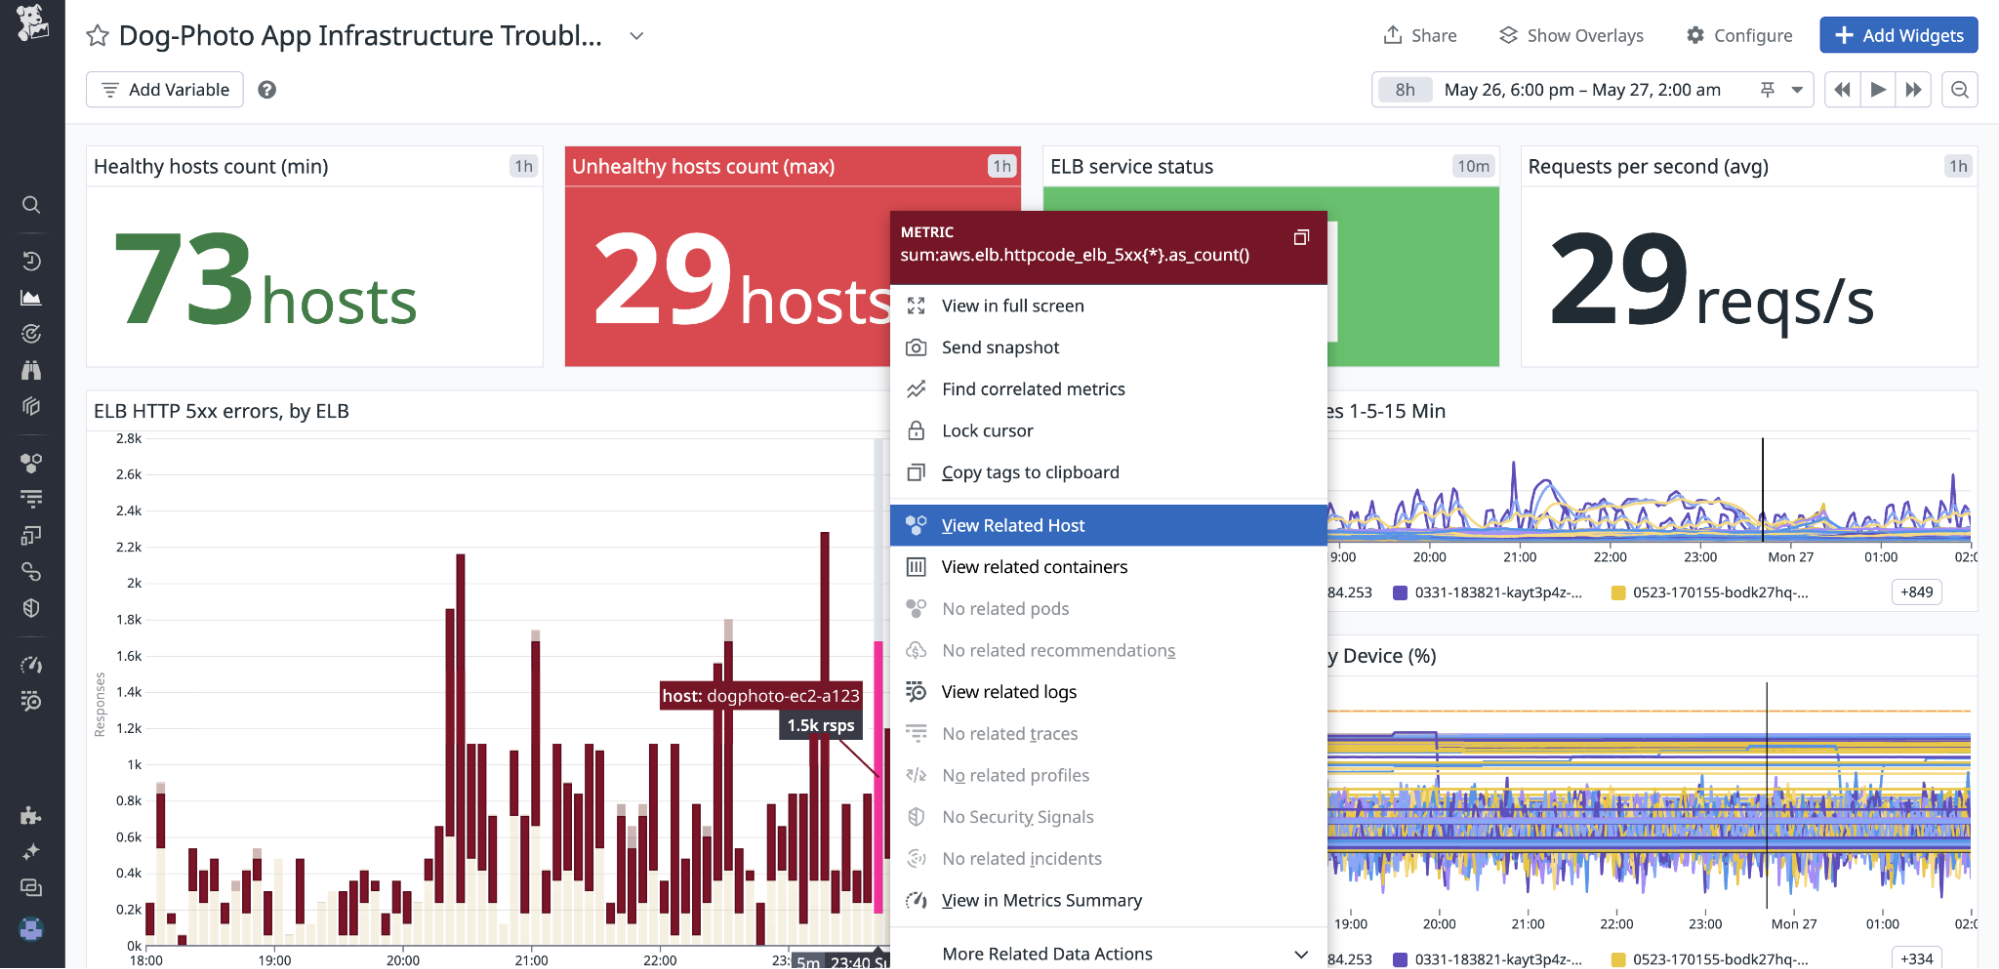This screenshot has height=969, width=1999.
Task: Pin the current dashboard time frame
Action: point(1767,90)
